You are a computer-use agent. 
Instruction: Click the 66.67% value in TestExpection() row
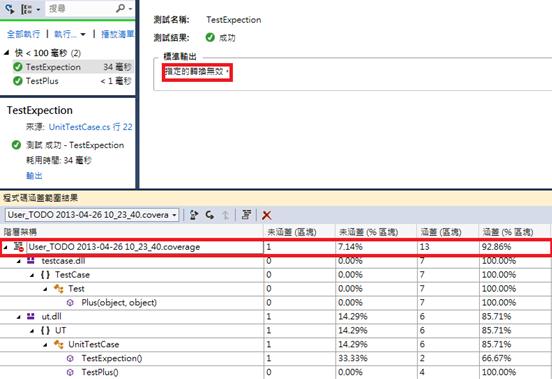pyautogui.click(x=496, y=358)
